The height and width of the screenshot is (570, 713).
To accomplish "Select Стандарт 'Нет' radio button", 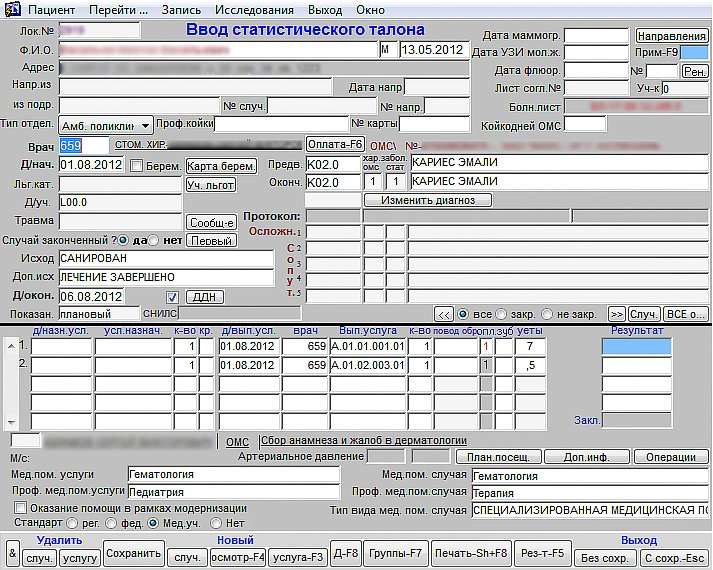I will point(216,524).
